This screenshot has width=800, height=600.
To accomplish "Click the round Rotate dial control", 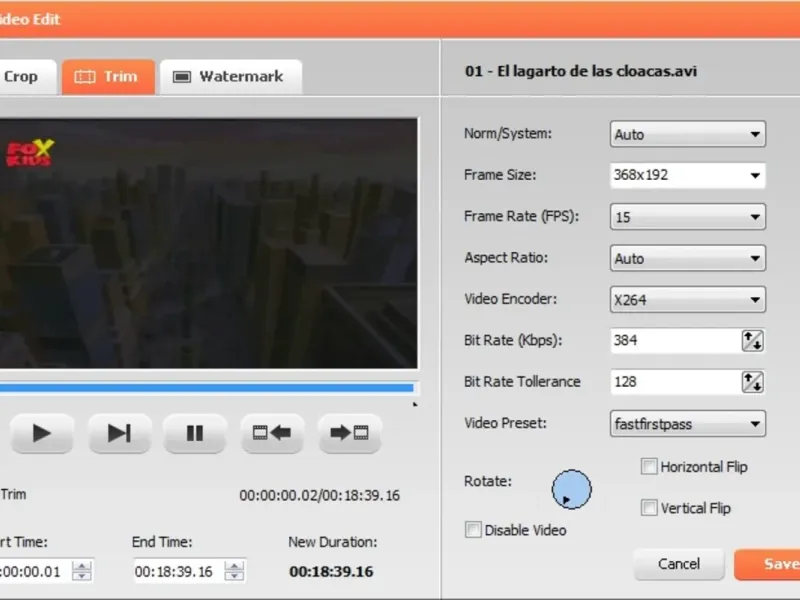I will (x=571, y=489).
